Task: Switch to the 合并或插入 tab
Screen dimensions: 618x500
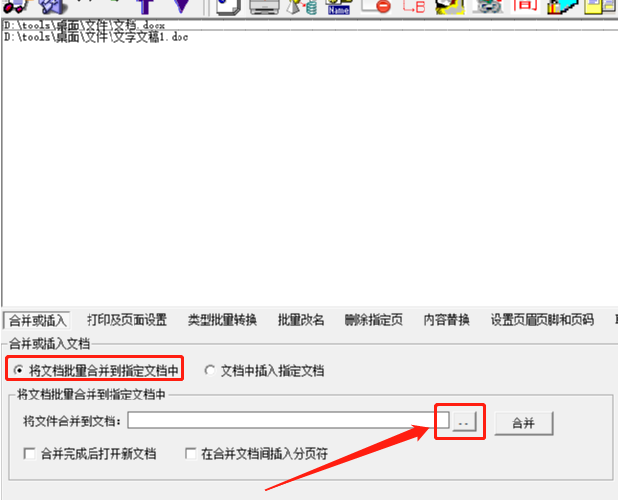Action: [37, 320]
